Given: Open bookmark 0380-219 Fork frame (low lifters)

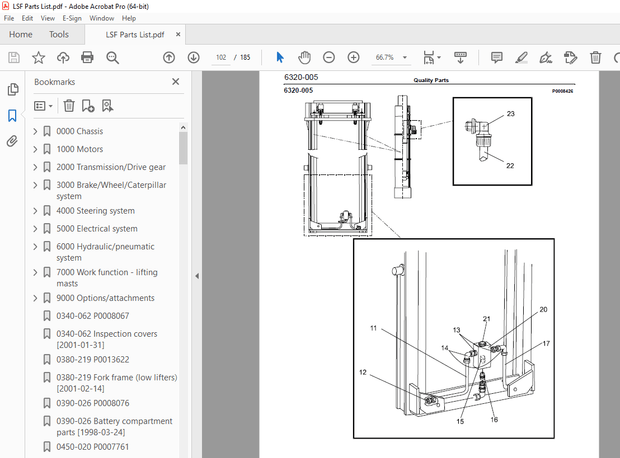Looking at the screenshot, I should pyautogui.click(x=117, y=383).
